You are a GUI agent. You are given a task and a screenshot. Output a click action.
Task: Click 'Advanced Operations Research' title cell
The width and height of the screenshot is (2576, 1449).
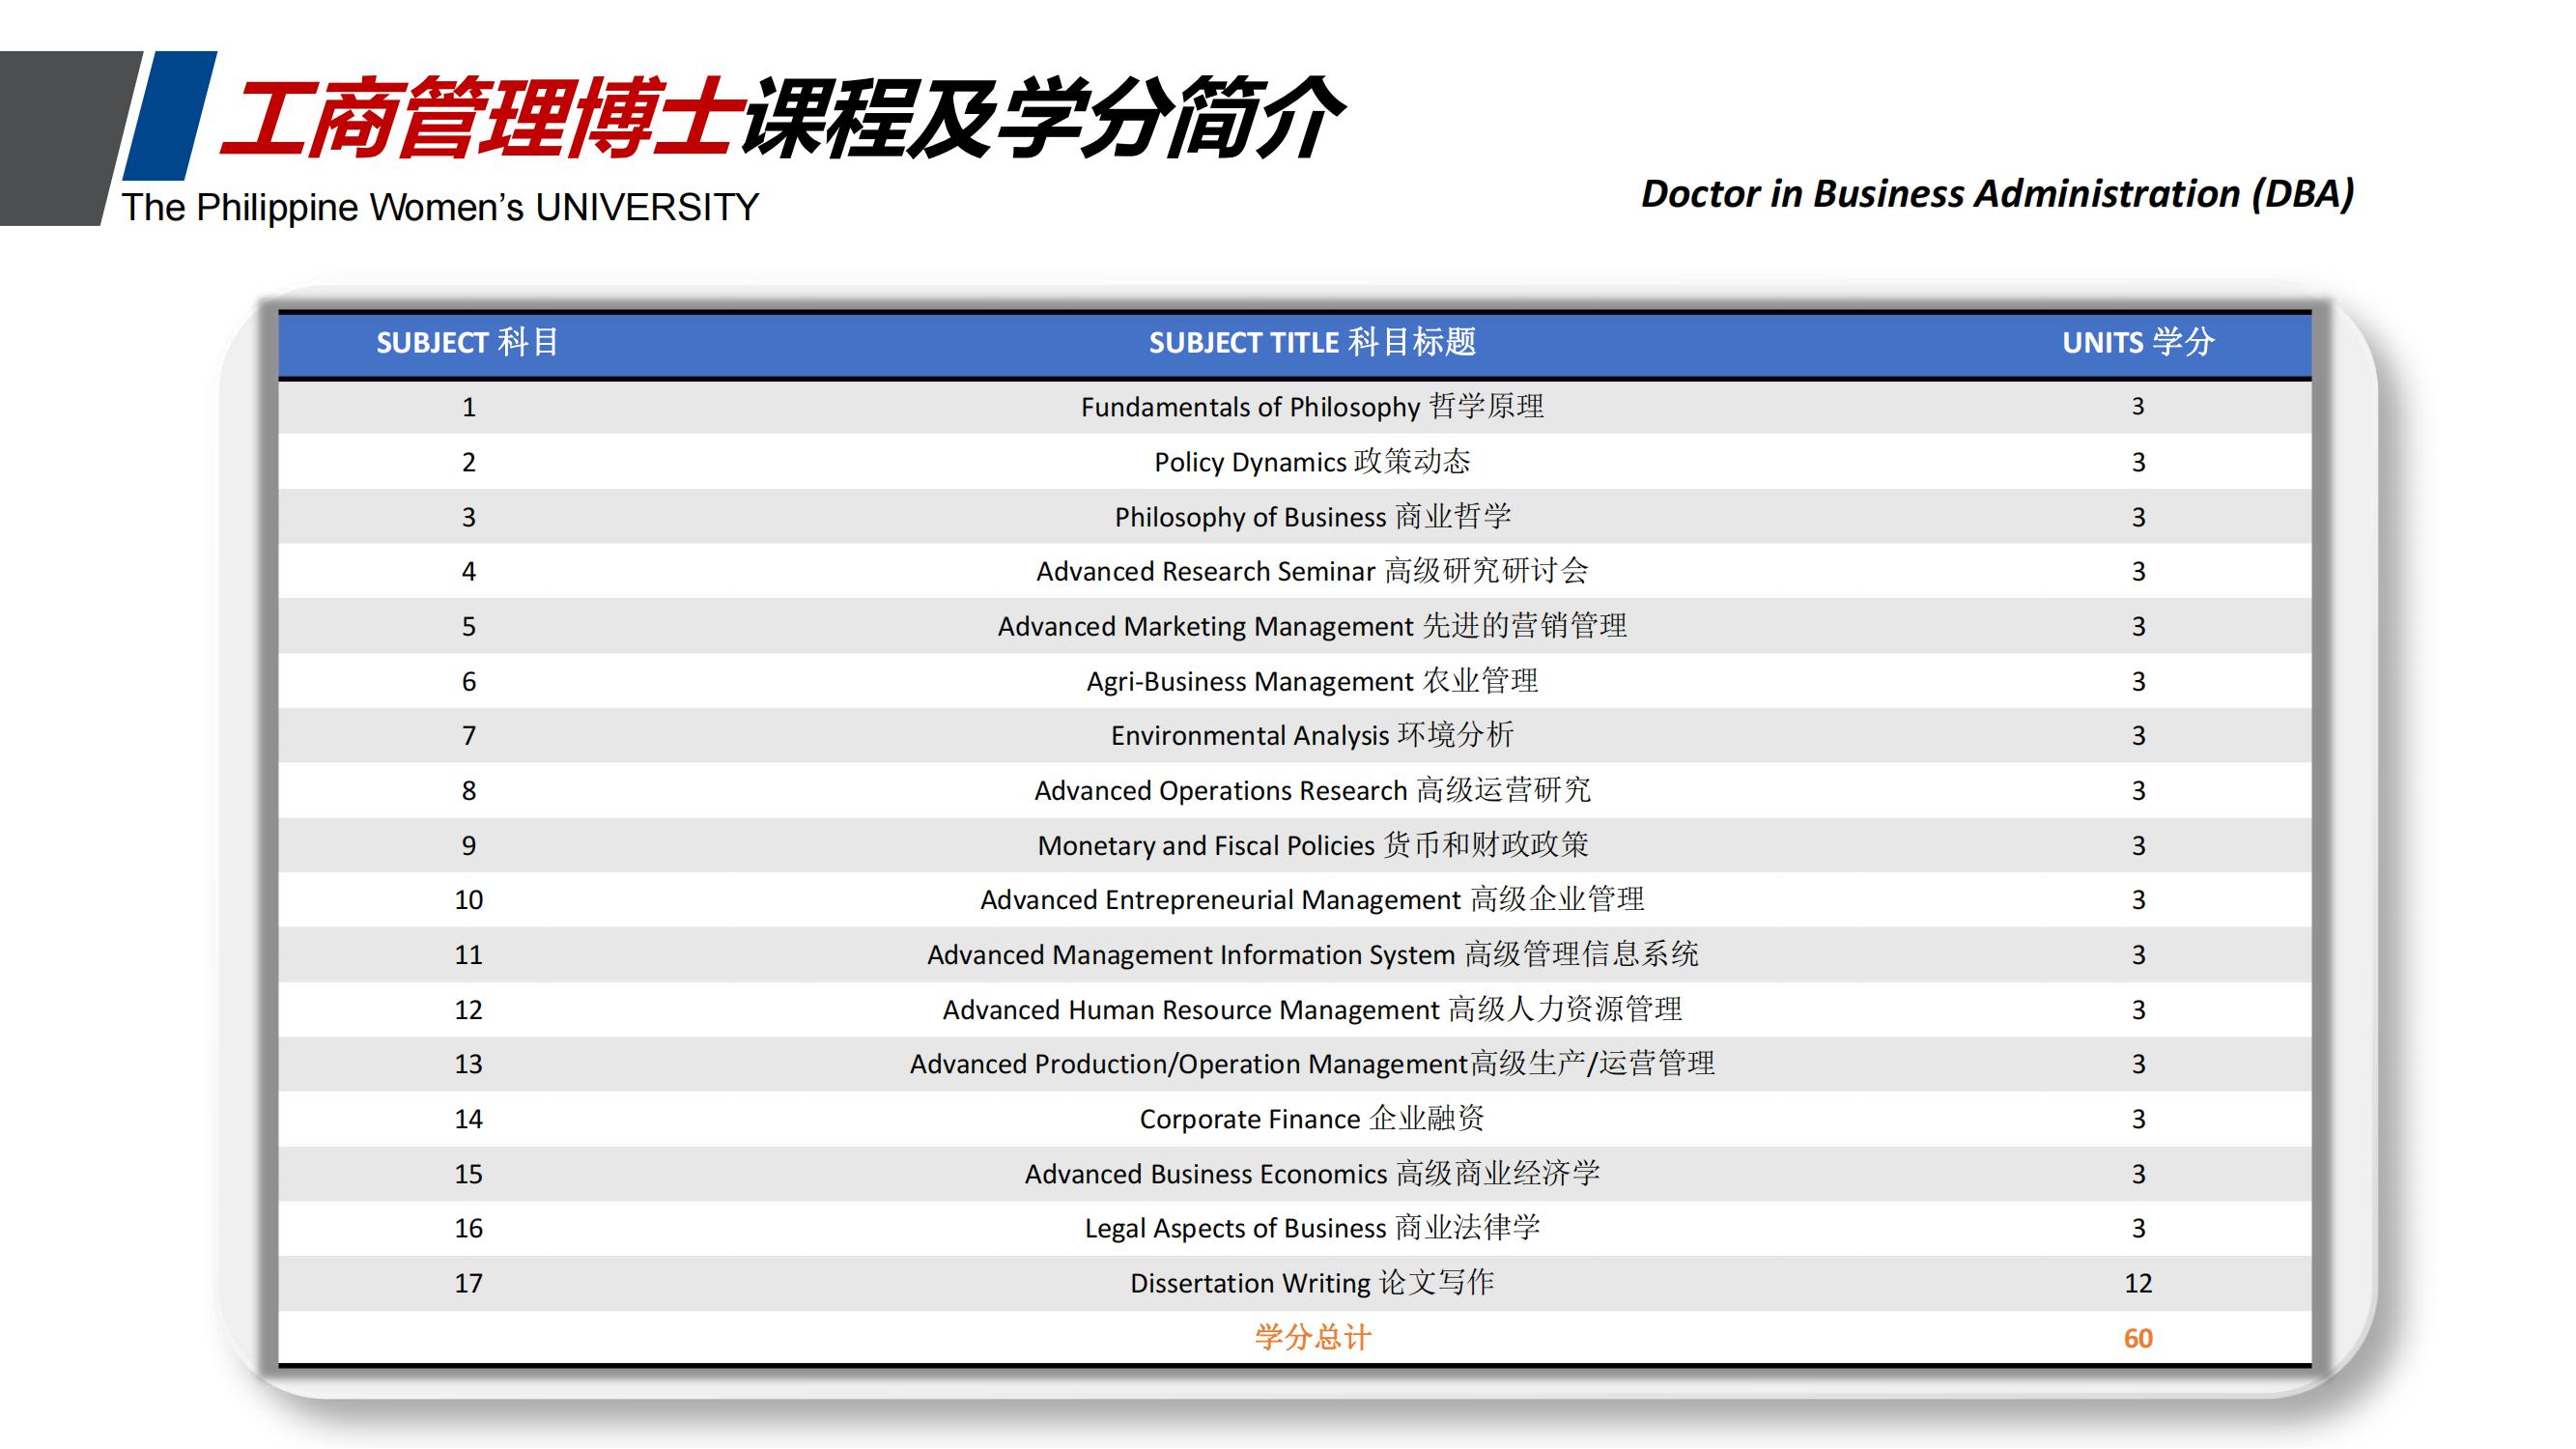pos(1312,790)
